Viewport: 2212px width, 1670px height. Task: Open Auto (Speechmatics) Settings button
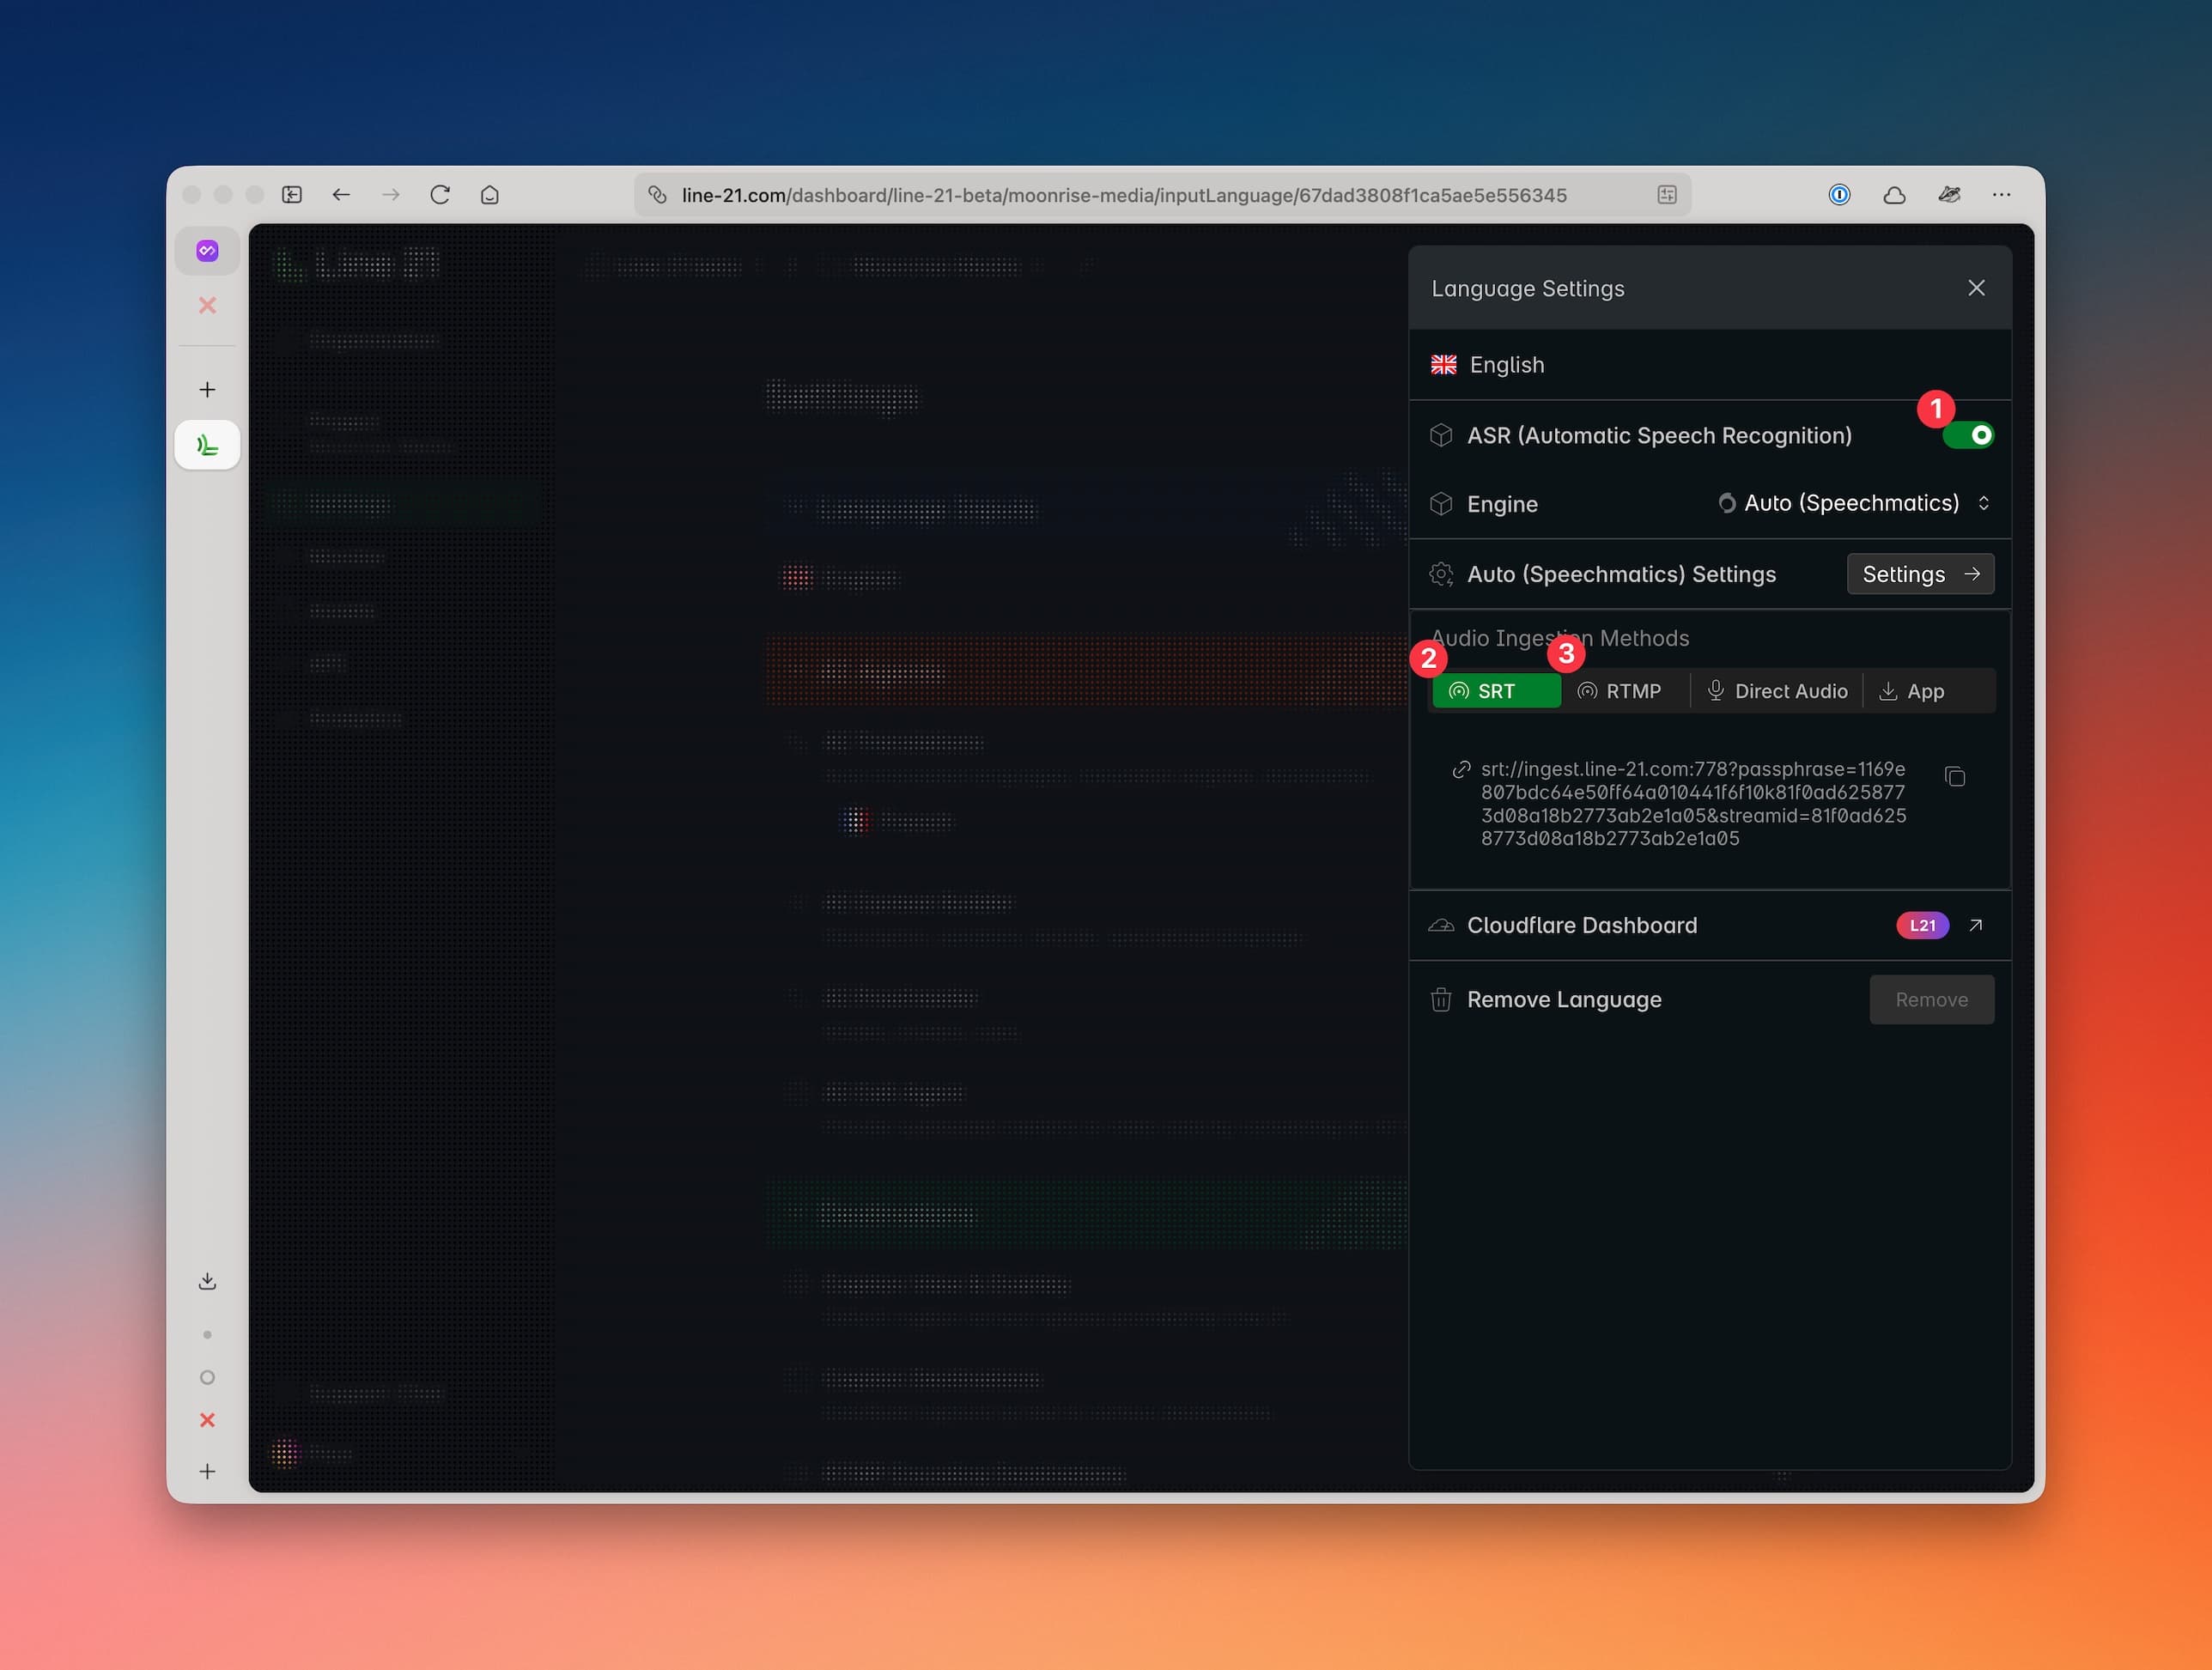[x=1920, y=574]
